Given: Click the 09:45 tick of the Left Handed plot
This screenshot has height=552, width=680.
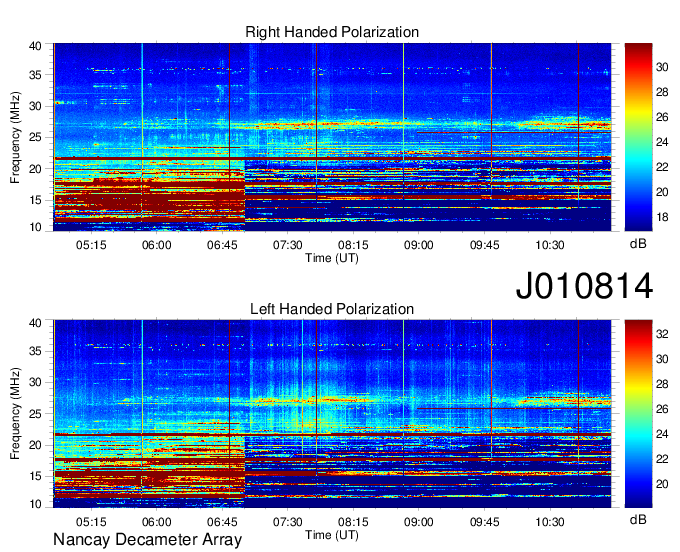Looking at the screenshot, I should [x=484, y=522].
